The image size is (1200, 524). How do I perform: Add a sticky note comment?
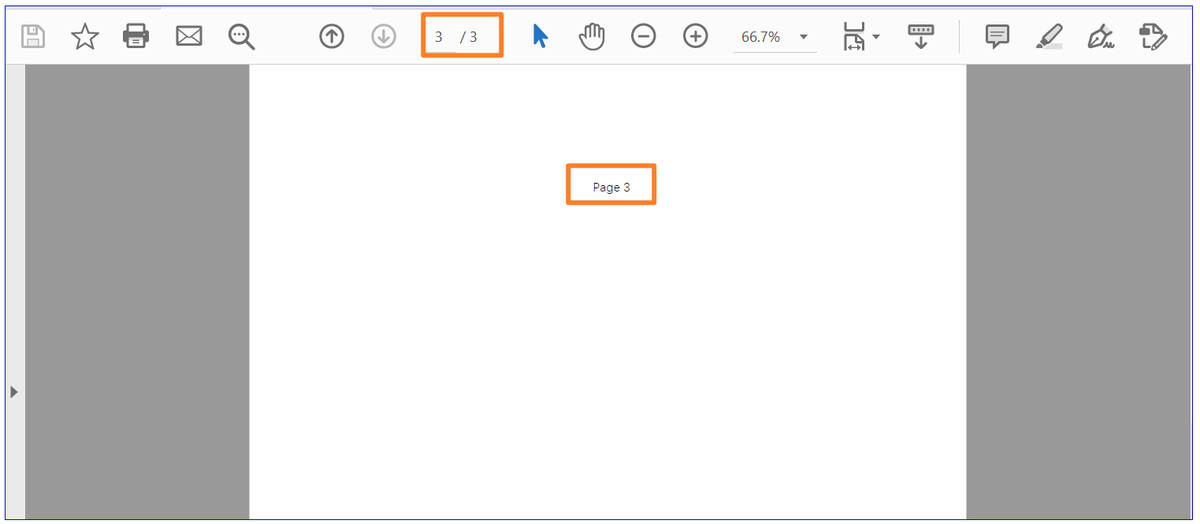pyautogui.click(x=997, y=37)
